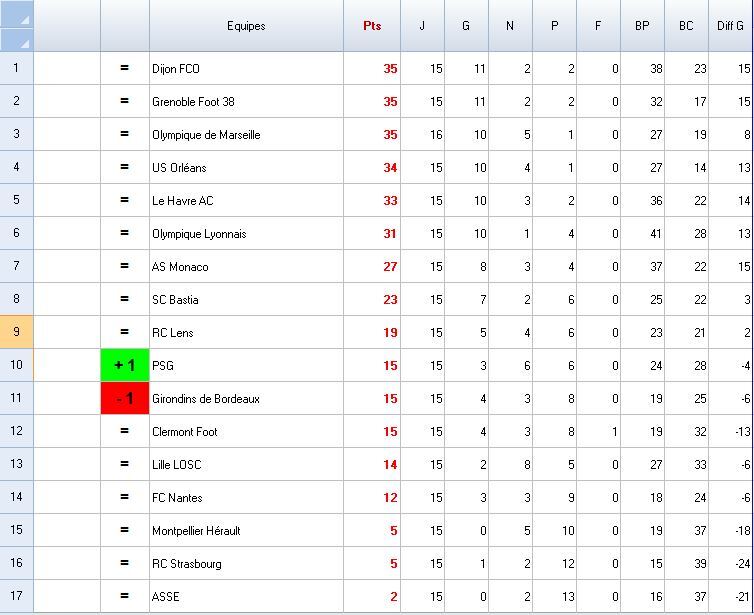Click the equals indicator beside ASSE
754x615 pixels.
(125, 596)
